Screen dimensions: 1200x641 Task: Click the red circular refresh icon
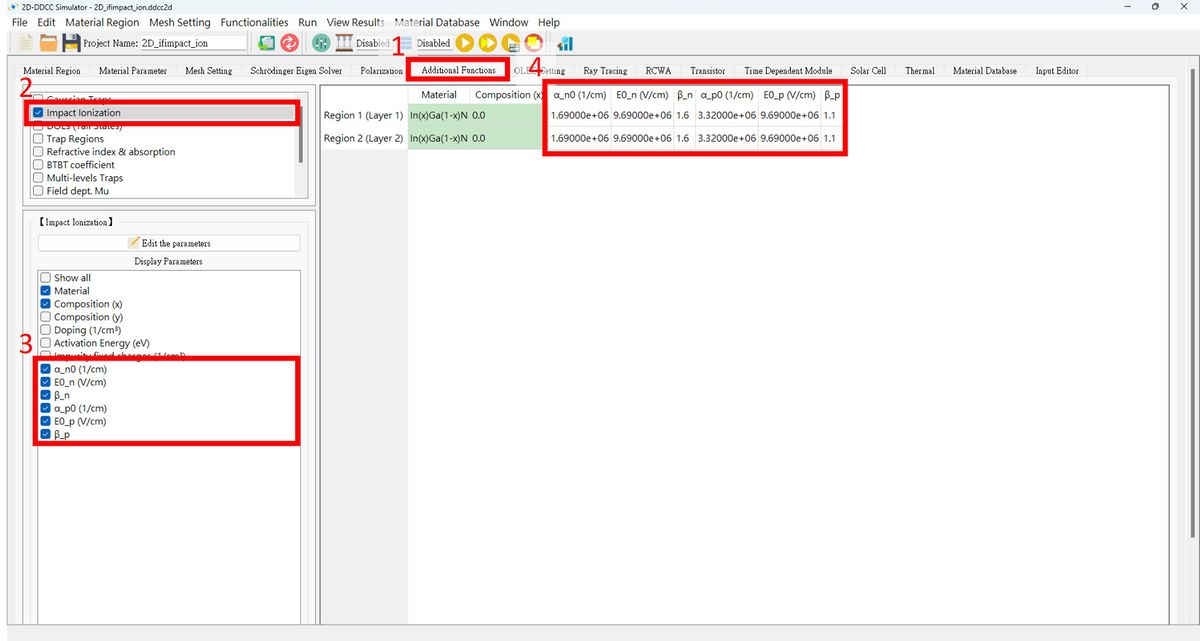(x=290, y=43)
